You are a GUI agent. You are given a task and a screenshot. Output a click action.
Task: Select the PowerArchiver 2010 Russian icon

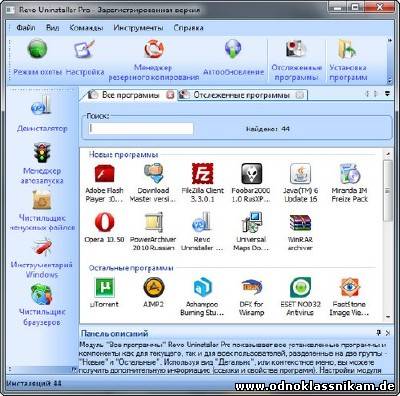pyautogui.click(x=153, y=222)
